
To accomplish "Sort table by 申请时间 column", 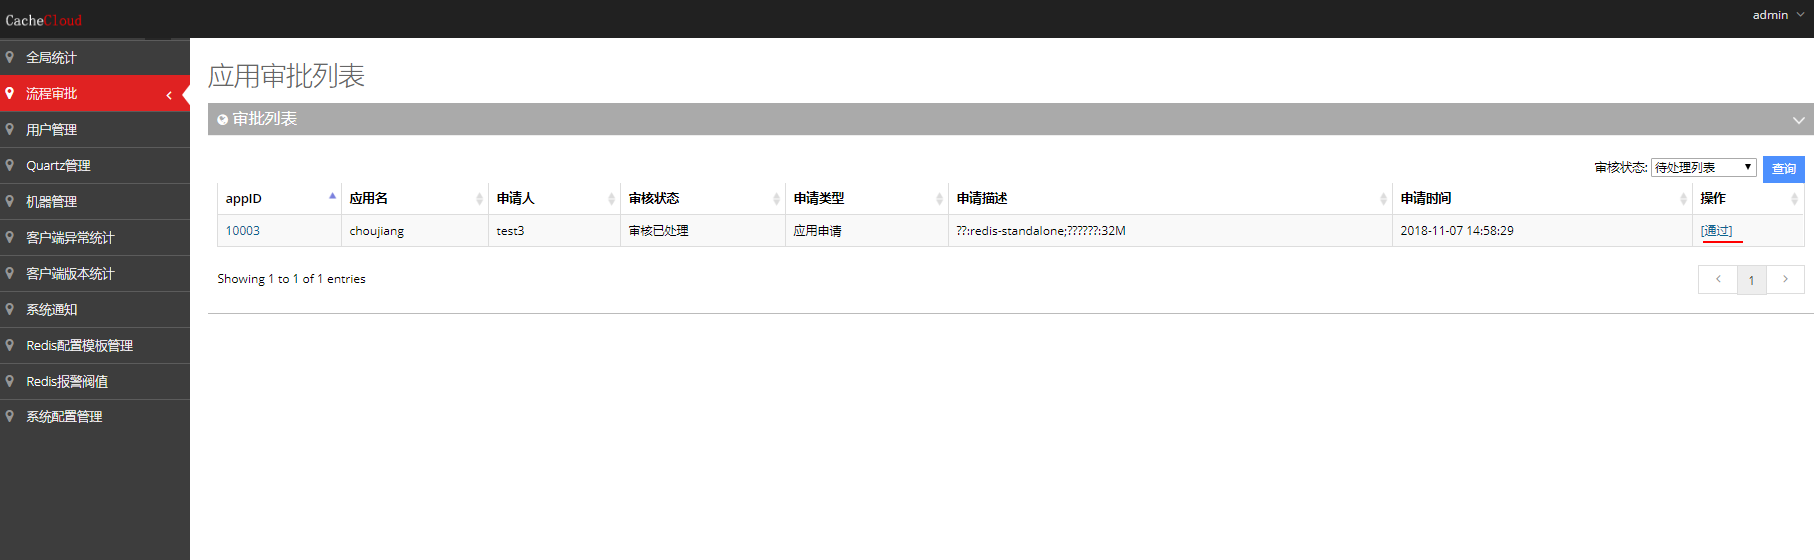I will click(x=1542, y=198).
